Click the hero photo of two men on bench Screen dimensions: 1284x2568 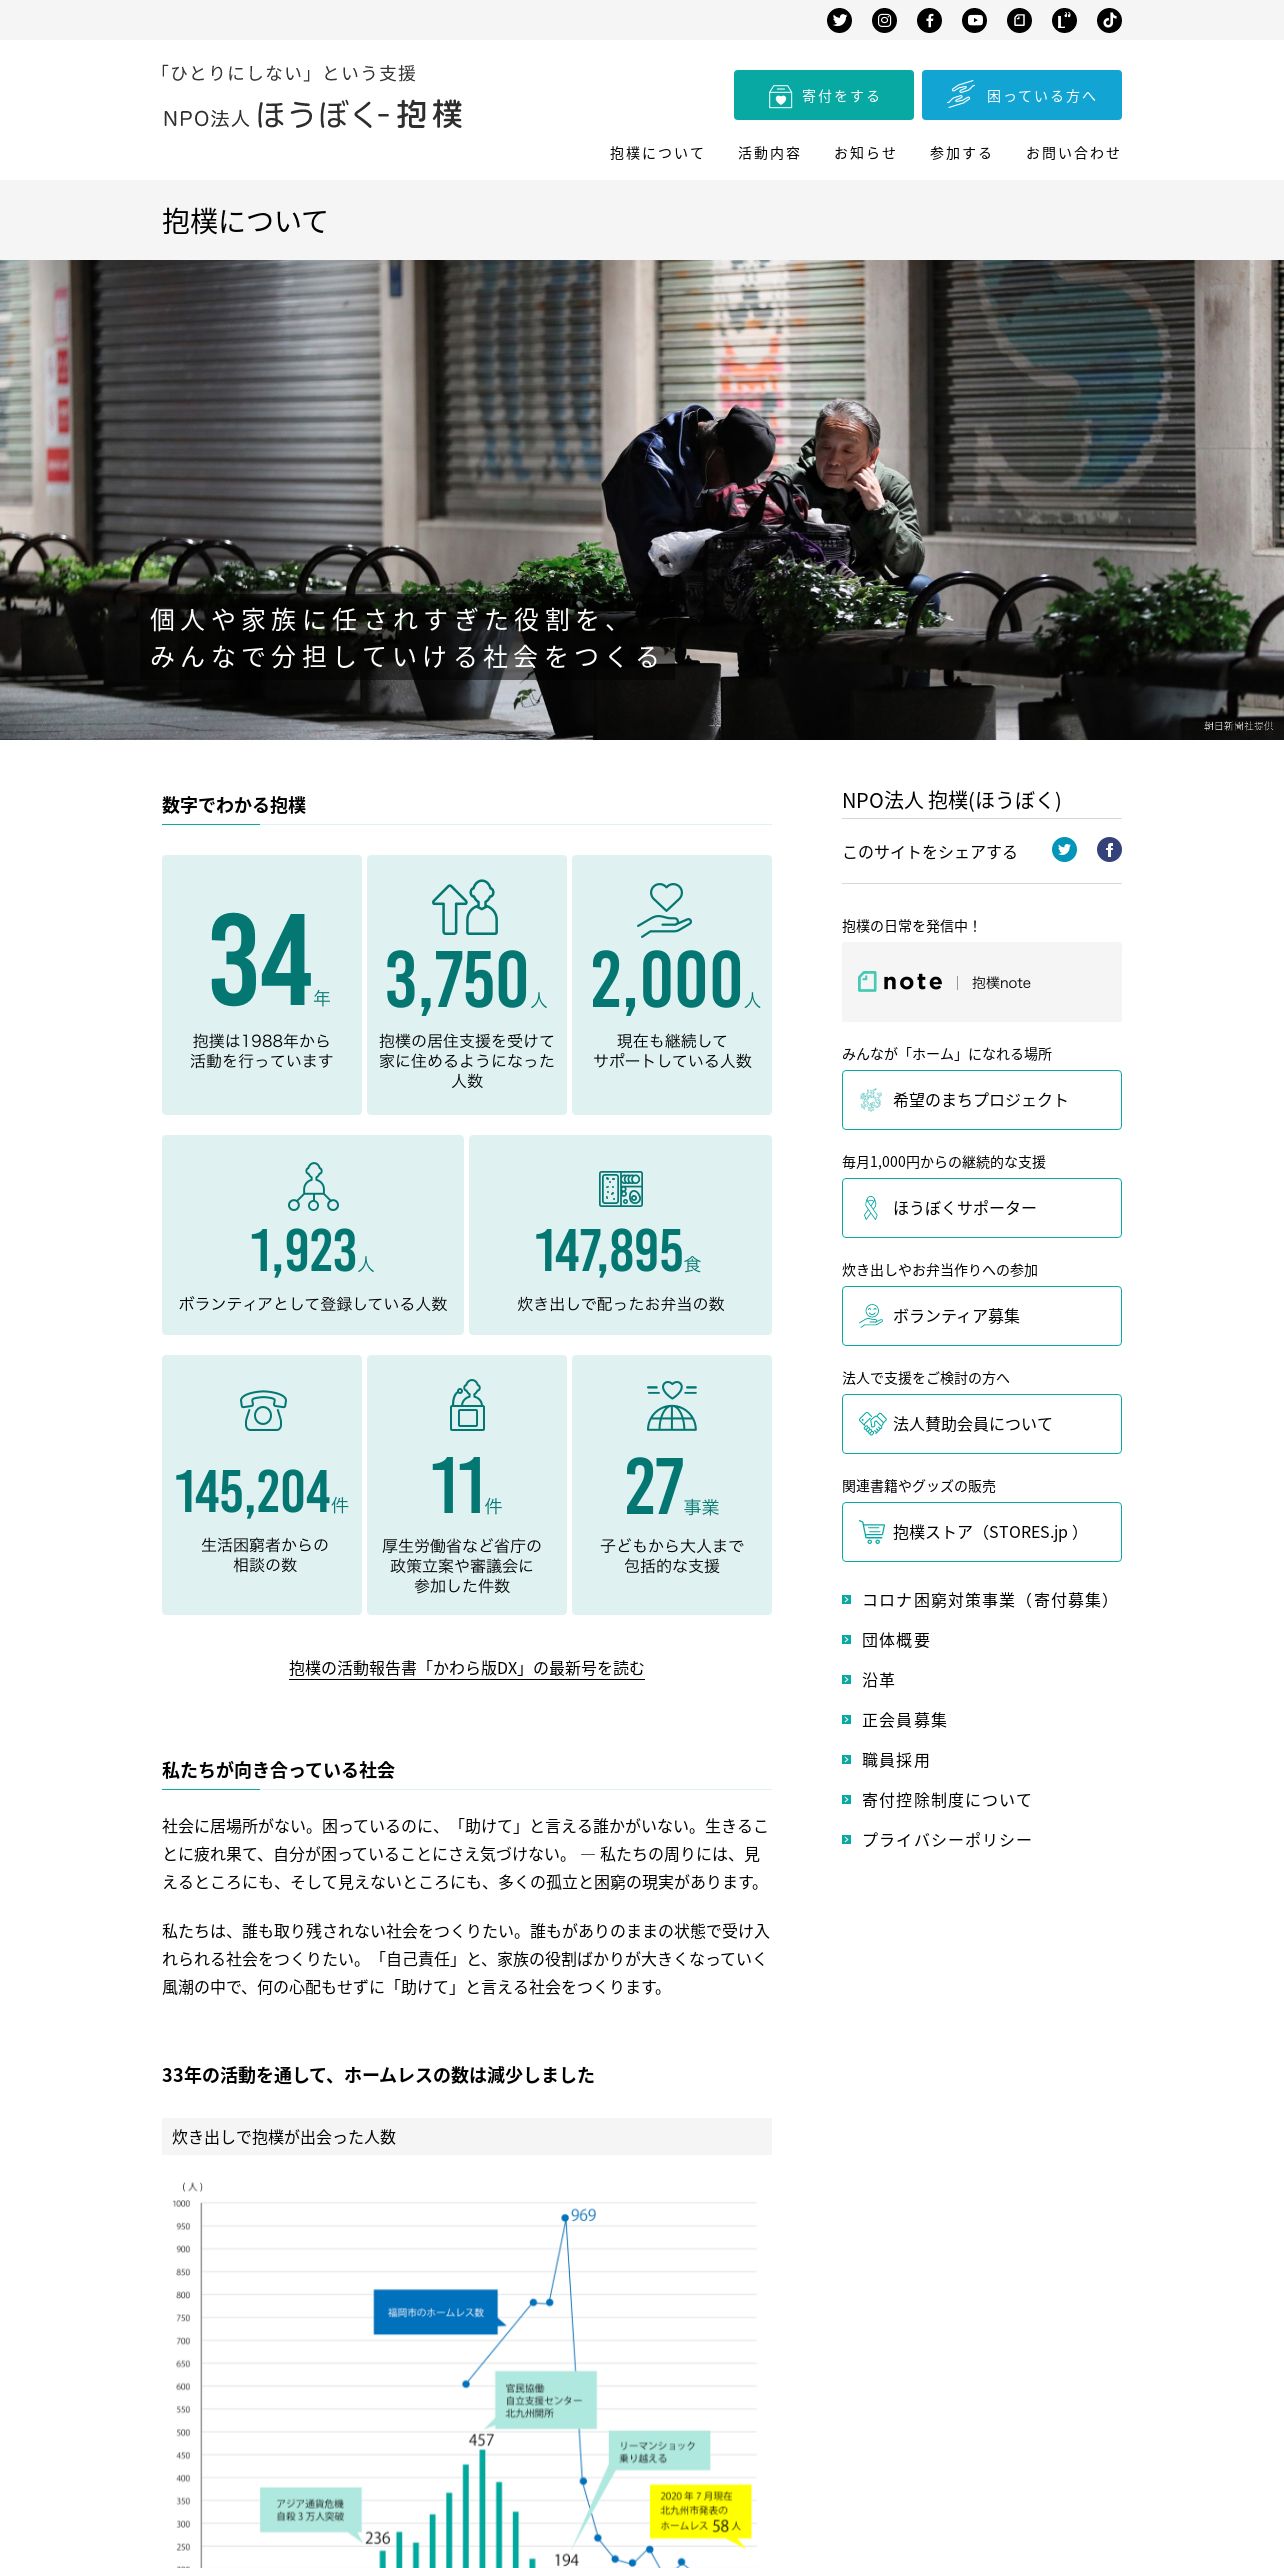point(642,500)
